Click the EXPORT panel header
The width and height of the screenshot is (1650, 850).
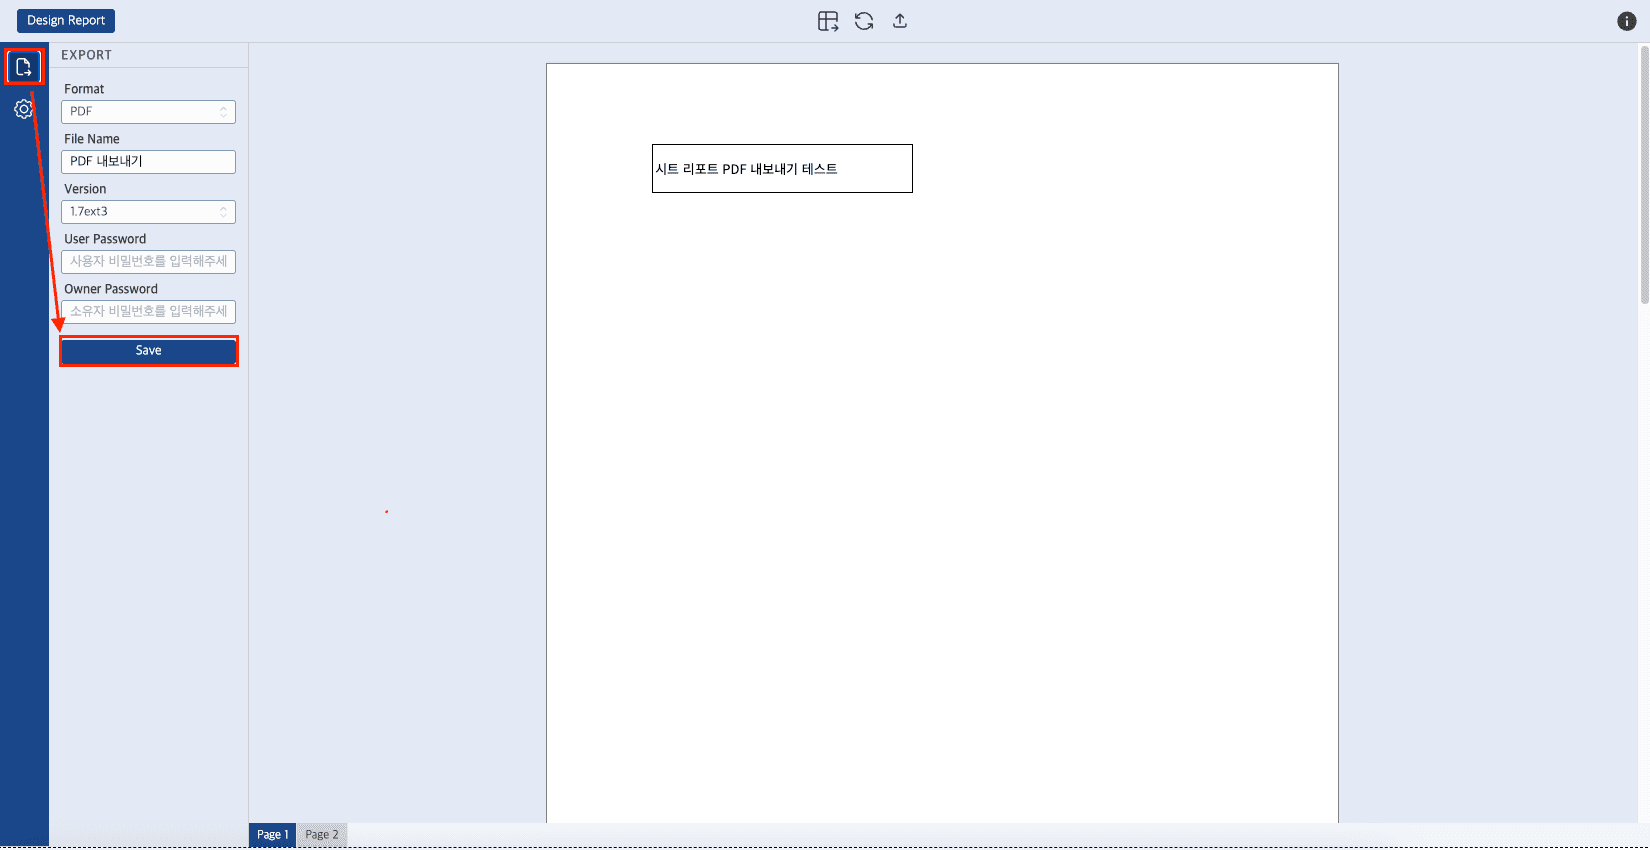[x=87, y=55]
